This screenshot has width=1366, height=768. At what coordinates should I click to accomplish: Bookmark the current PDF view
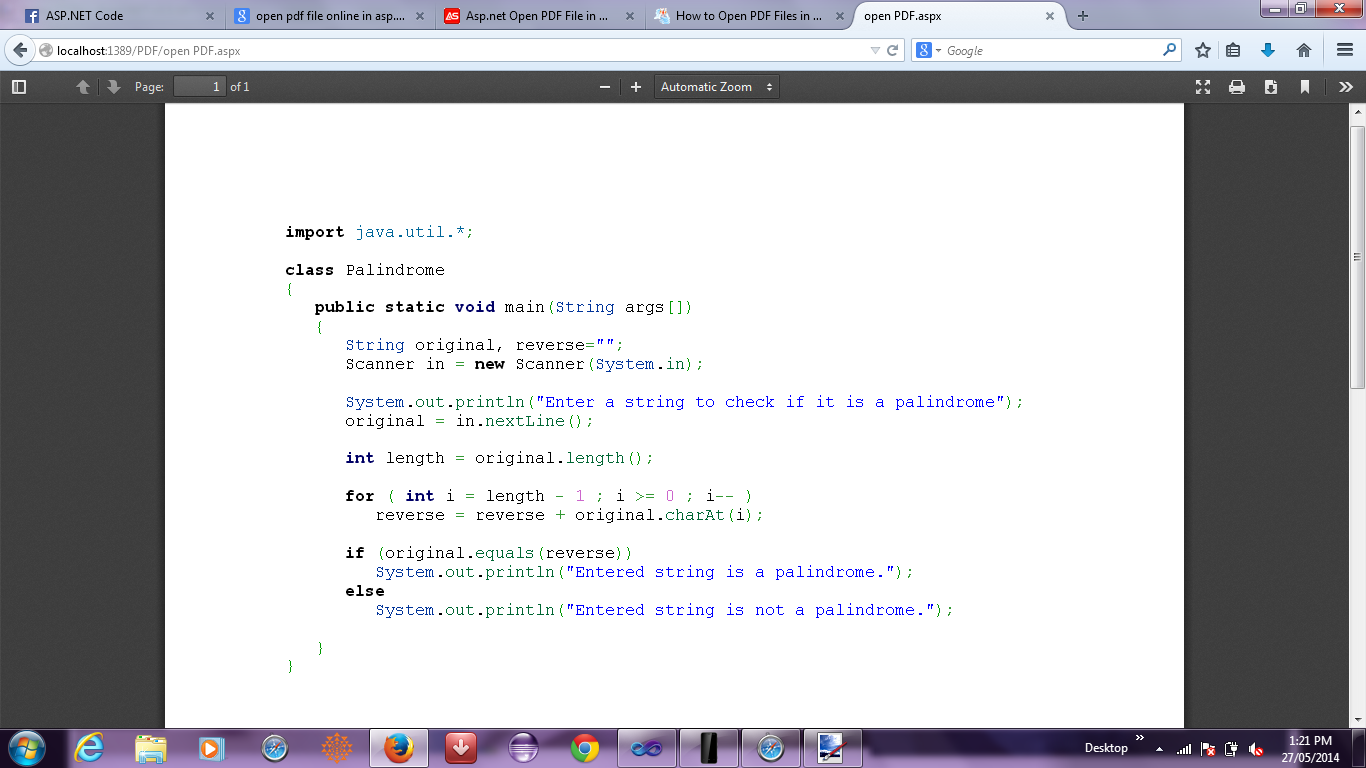[x=1304, y=87]
